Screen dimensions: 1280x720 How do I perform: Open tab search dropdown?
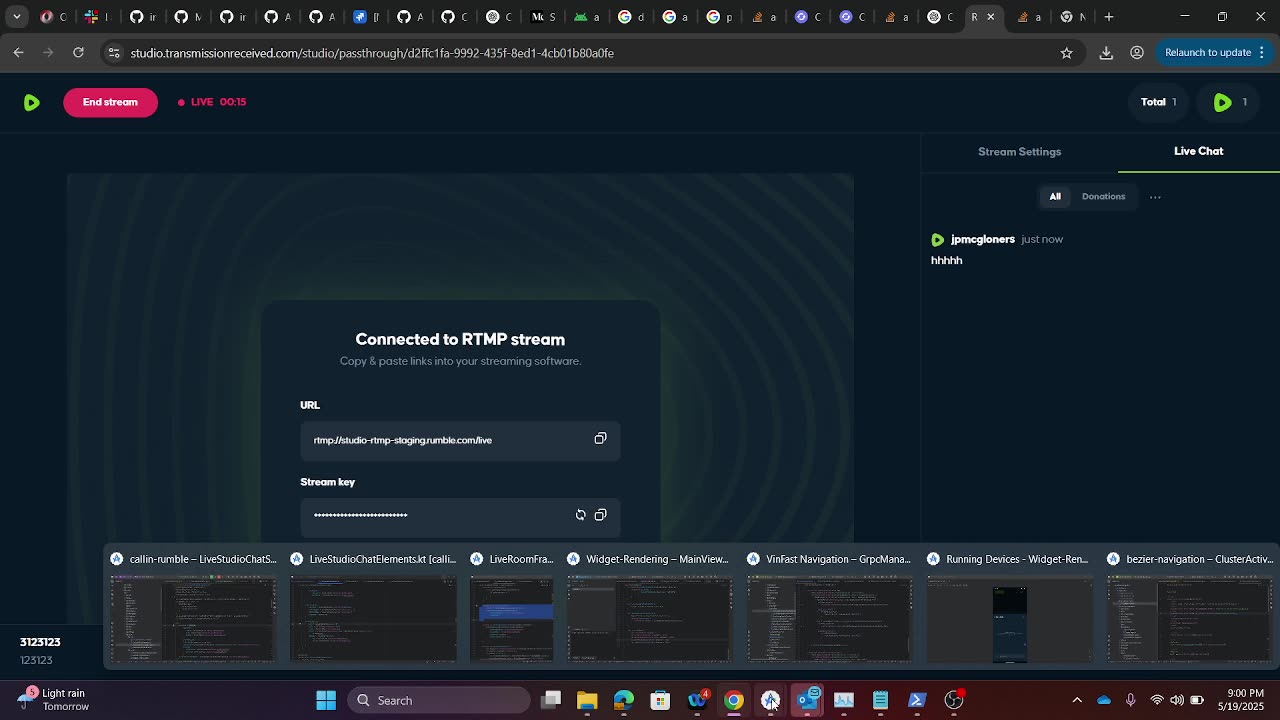tap(16, 16)
